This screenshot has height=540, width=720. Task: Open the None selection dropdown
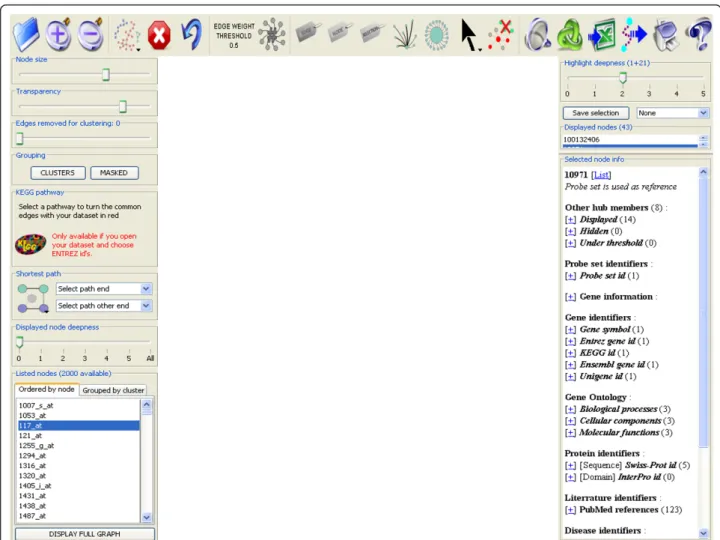pyautogui.click(x=672, y=113)
